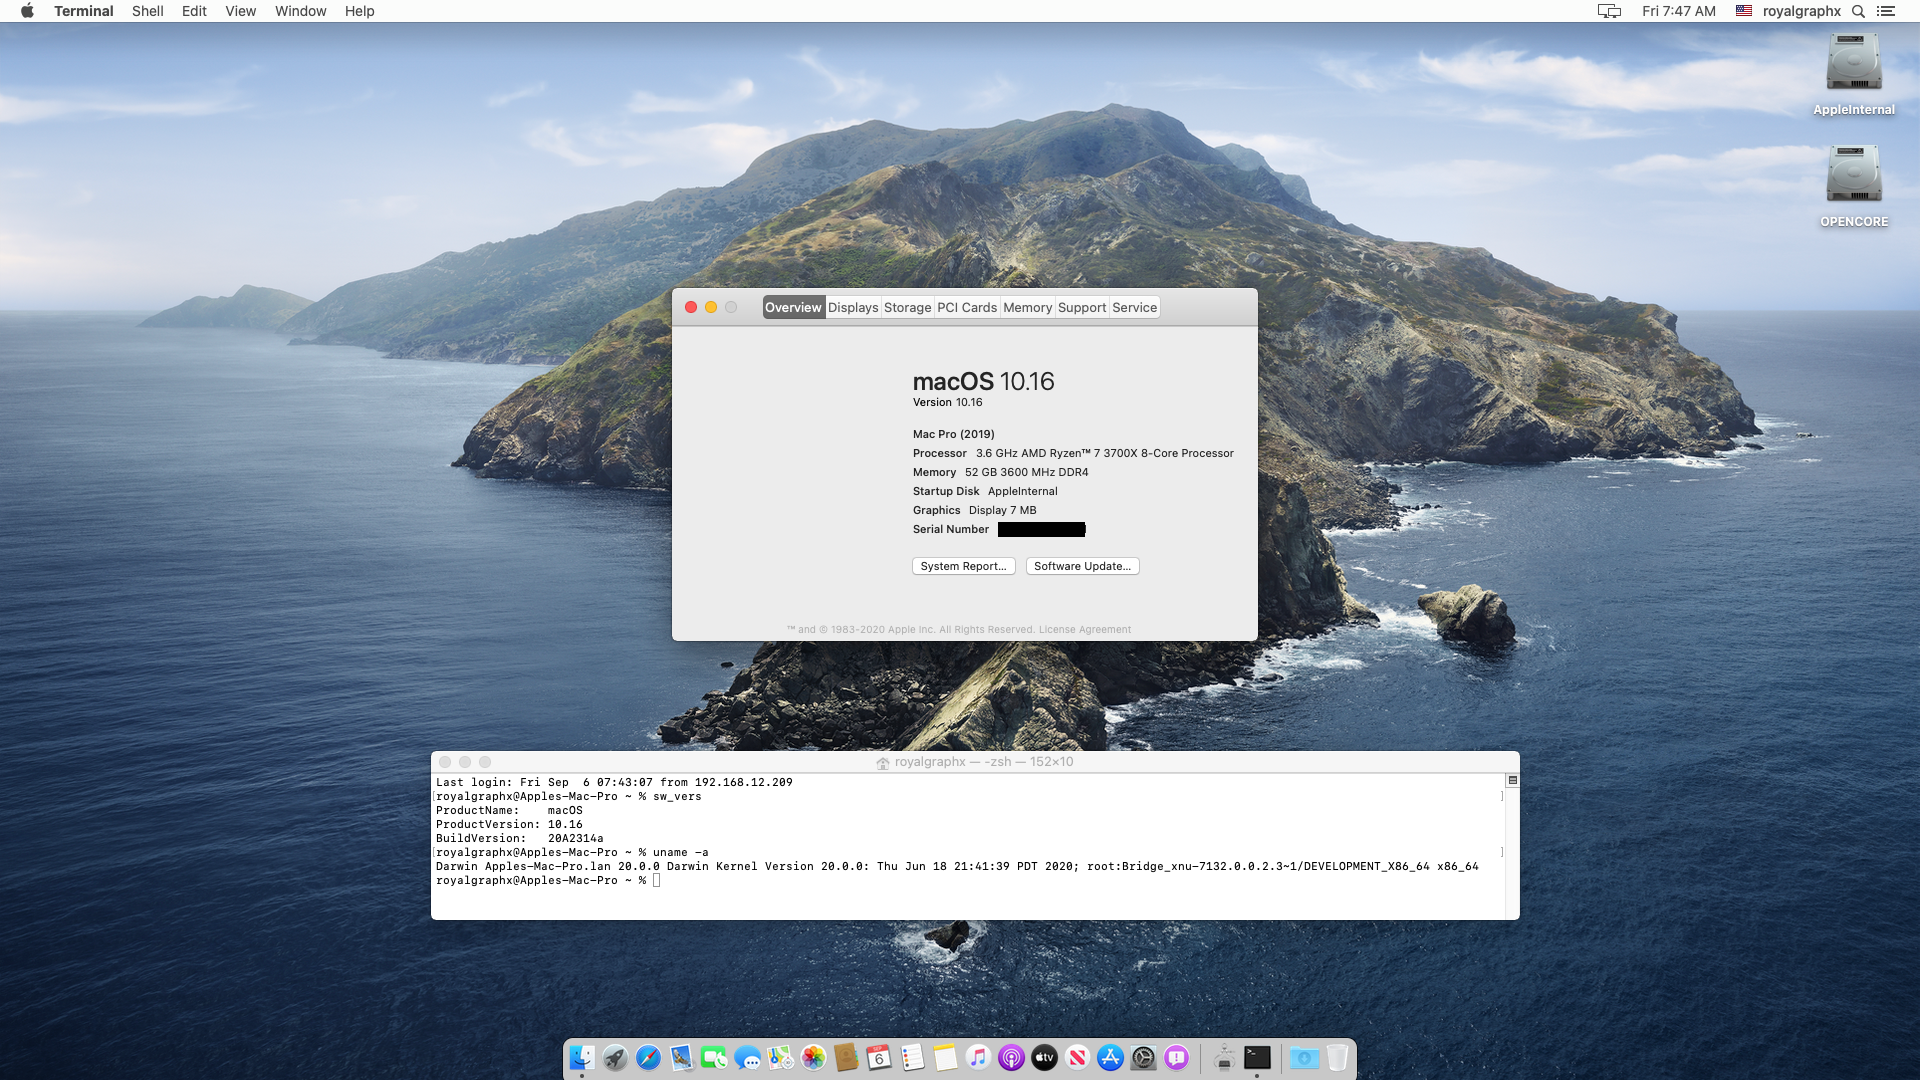Open Apple TV app in dock
This screenshot has height=1080, width=1920.
point(1044,1057)
